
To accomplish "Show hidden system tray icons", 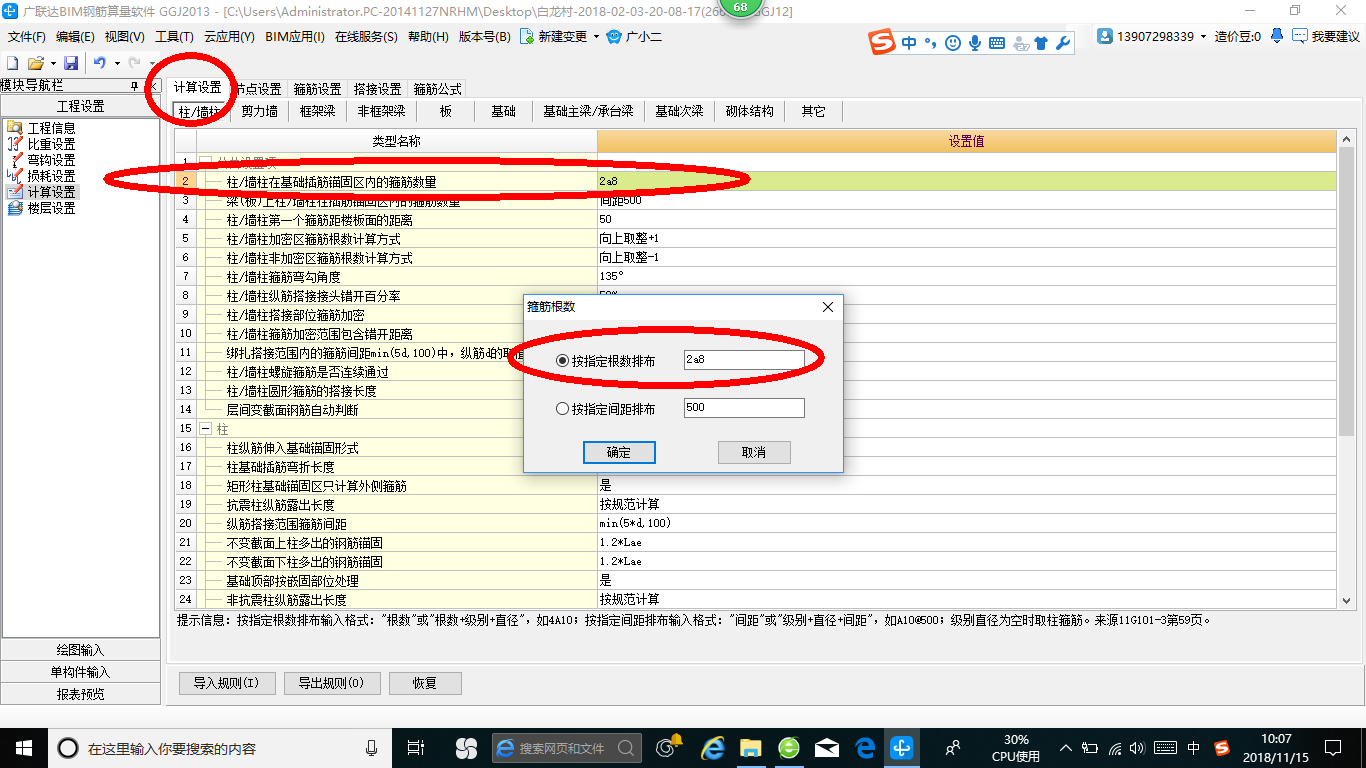I will (x=1067, y=747).
